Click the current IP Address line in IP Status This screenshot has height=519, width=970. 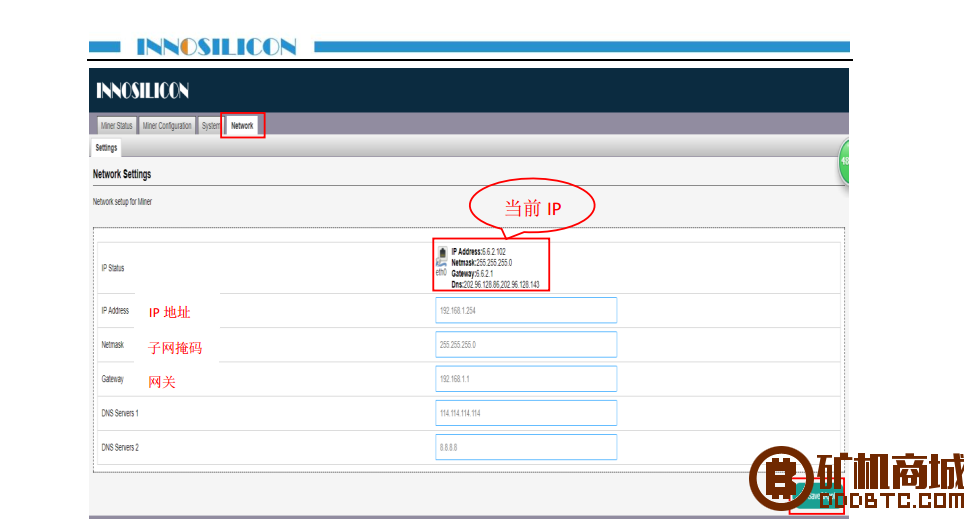479,252
